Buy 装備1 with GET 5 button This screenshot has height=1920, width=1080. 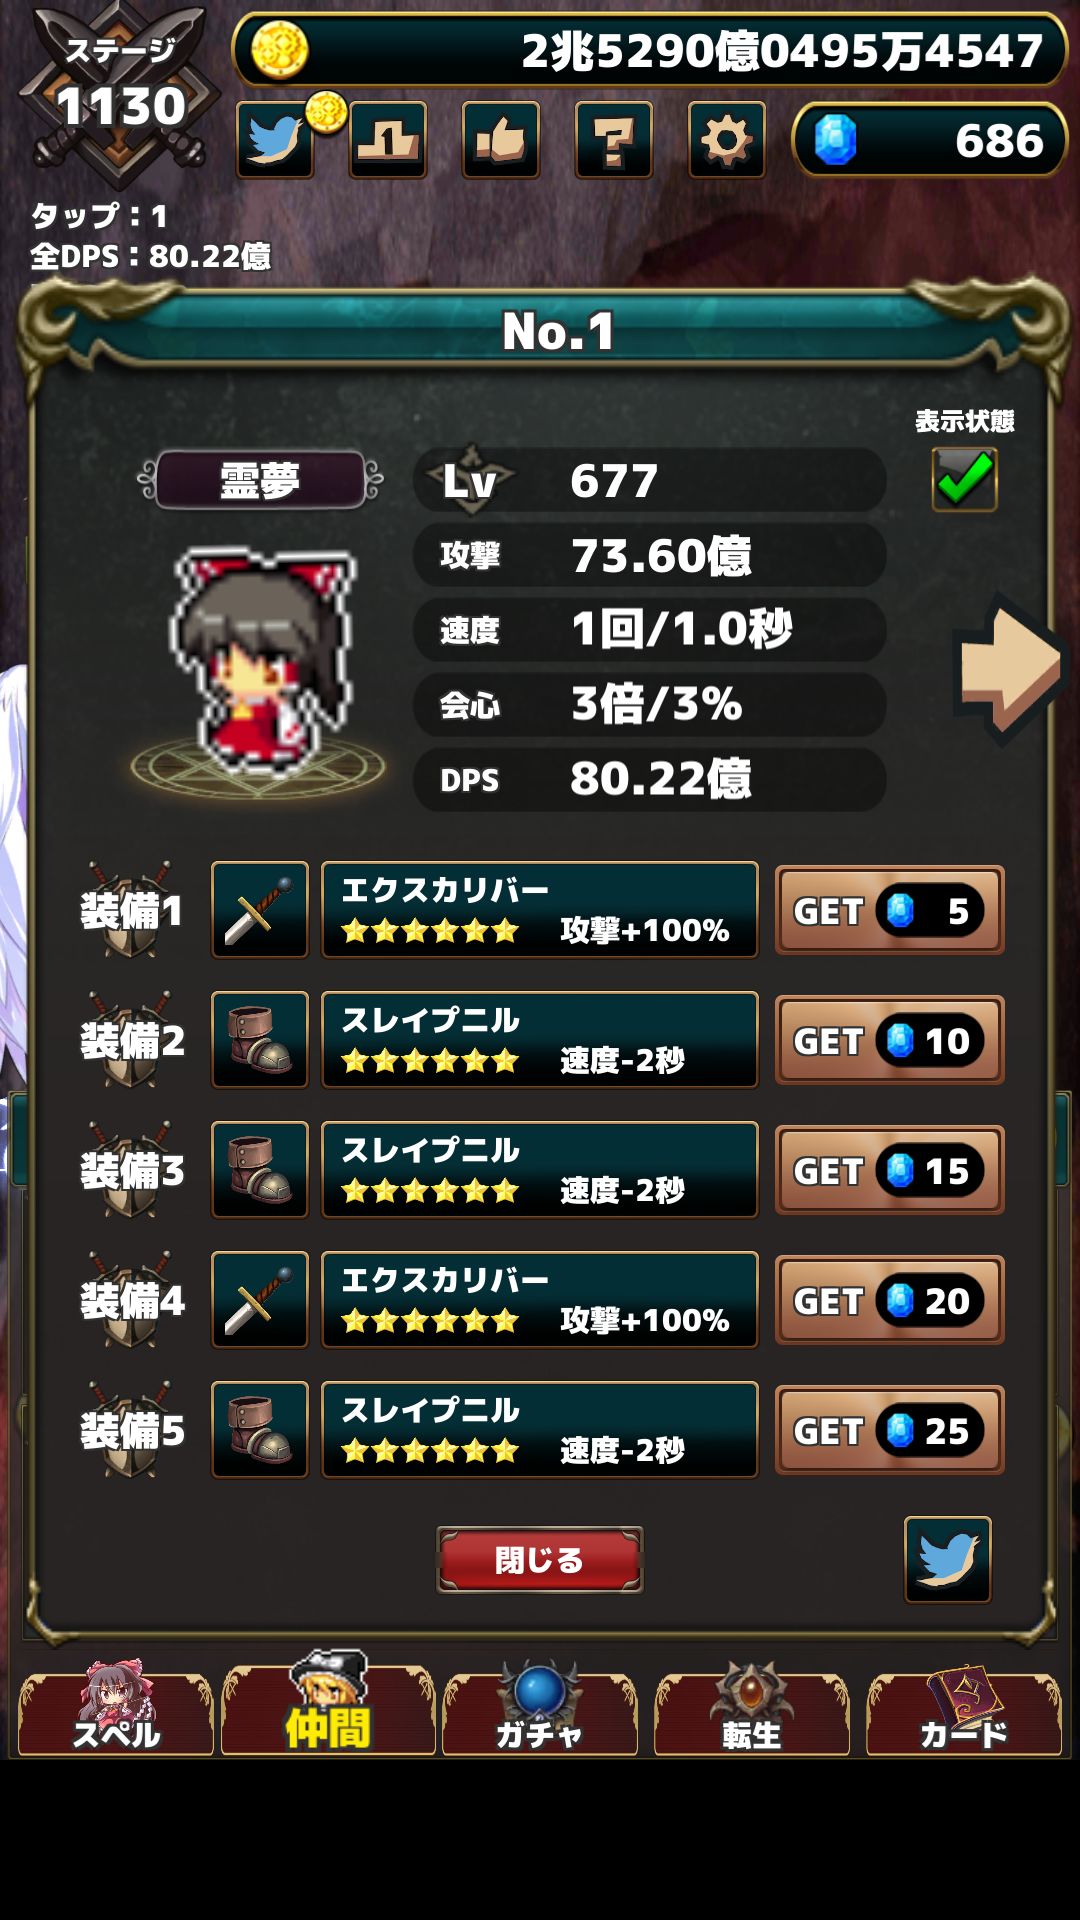(x=890, y=910)
